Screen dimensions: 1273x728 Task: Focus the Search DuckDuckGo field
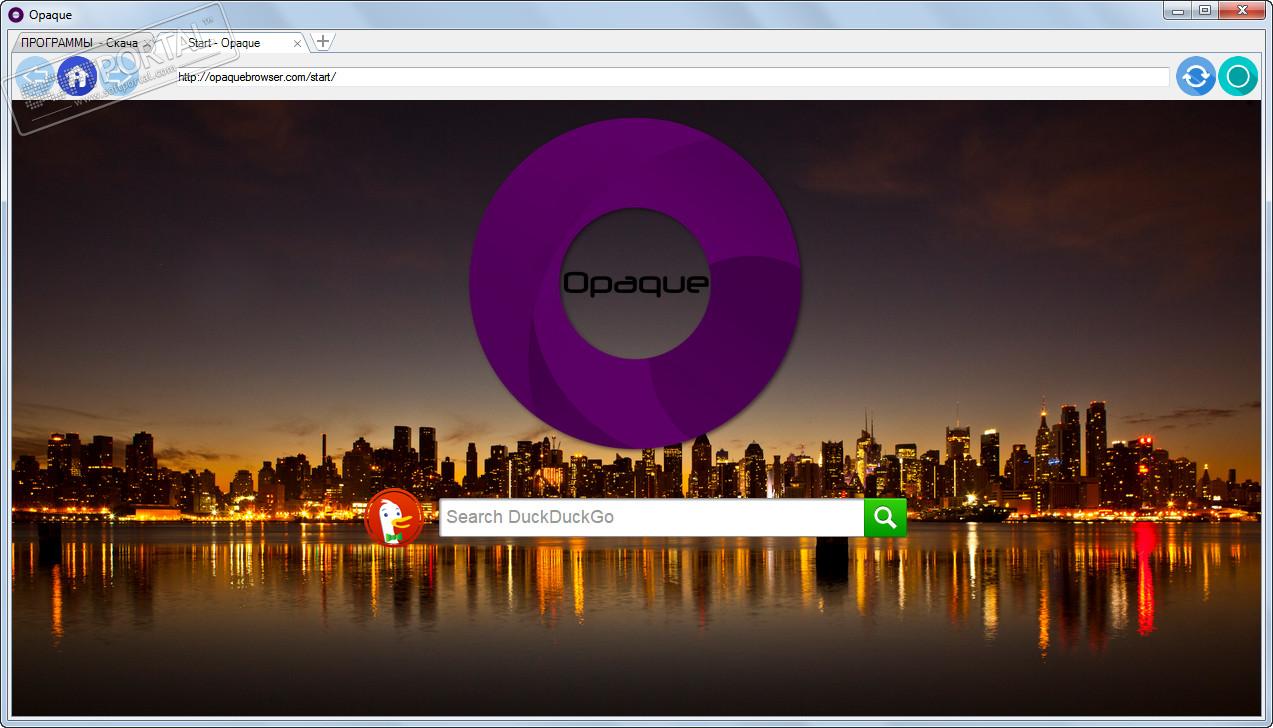pos(652,517)
